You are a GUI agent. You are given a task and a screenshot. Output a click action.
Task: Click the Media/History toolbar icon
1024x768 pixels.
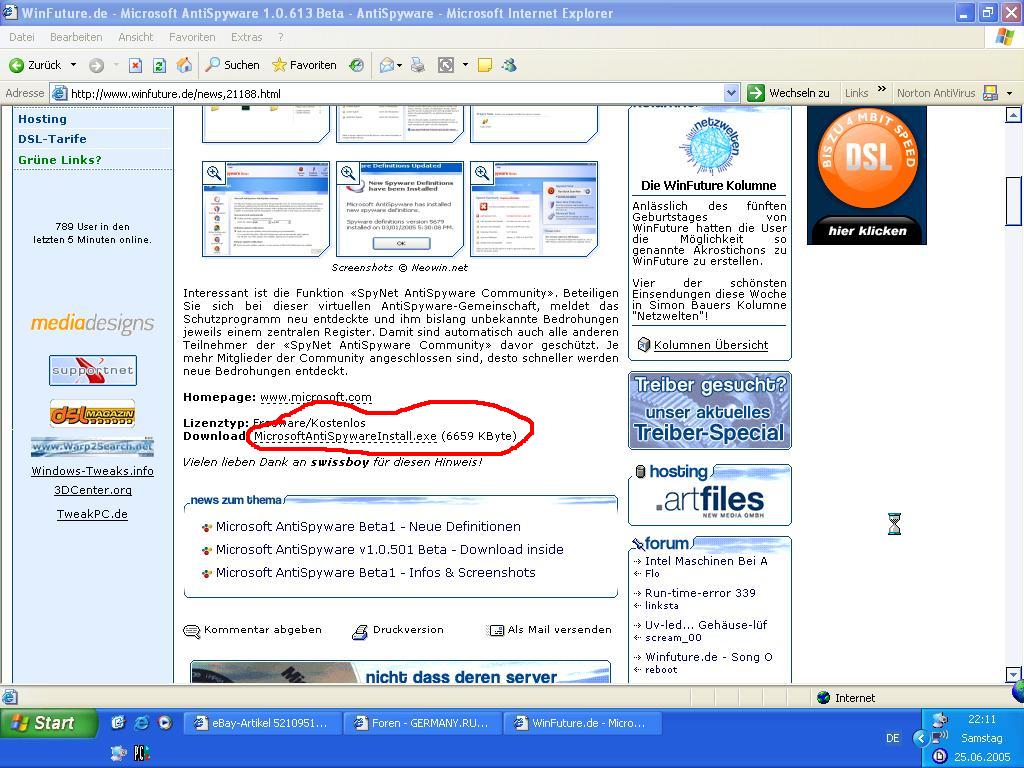[x=357, y=65]
